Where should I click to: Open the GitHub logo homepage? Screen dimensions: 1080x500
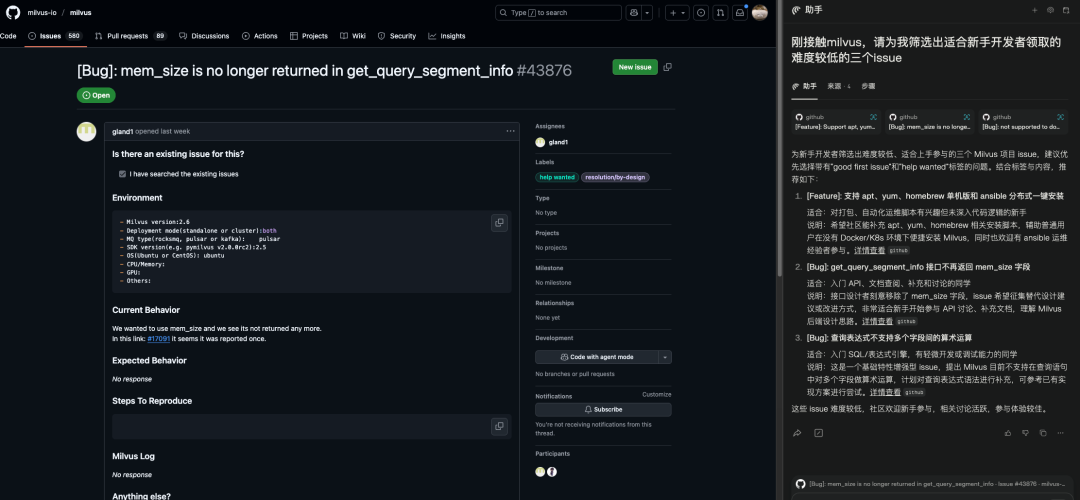click(13, 12)
